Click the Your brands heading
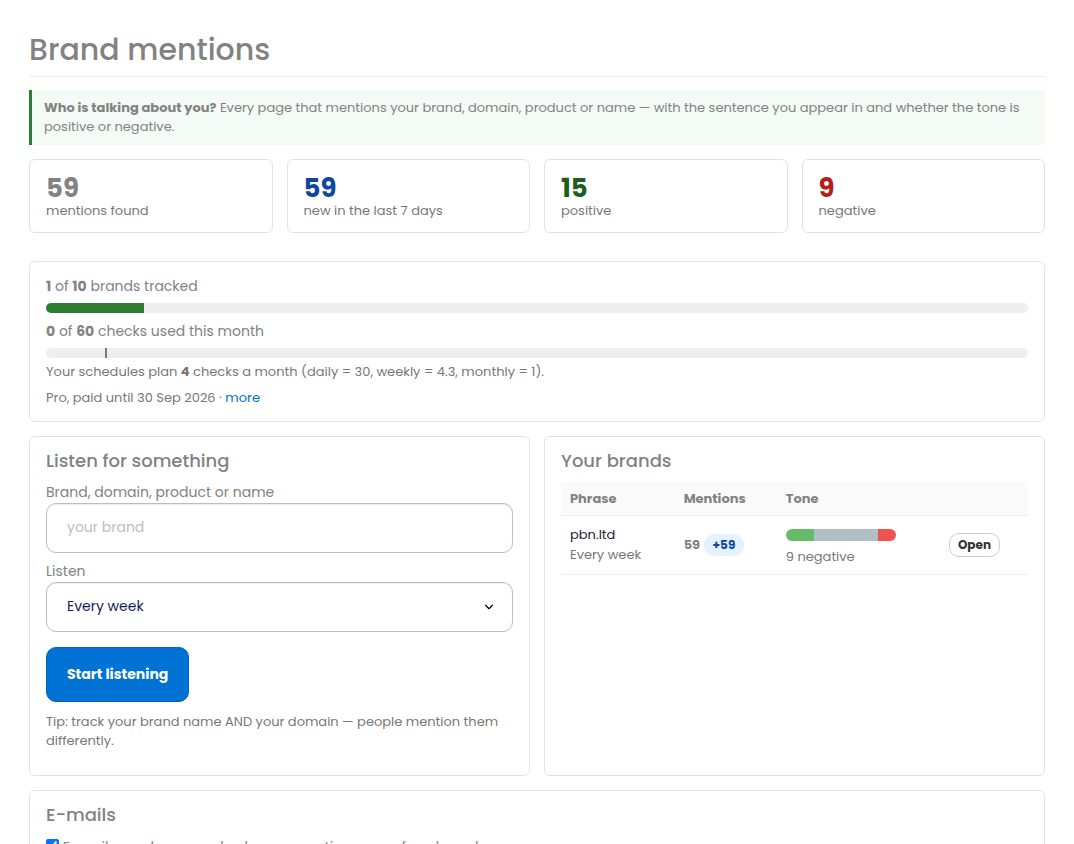 pyautogui.click(x=616, y=461)
